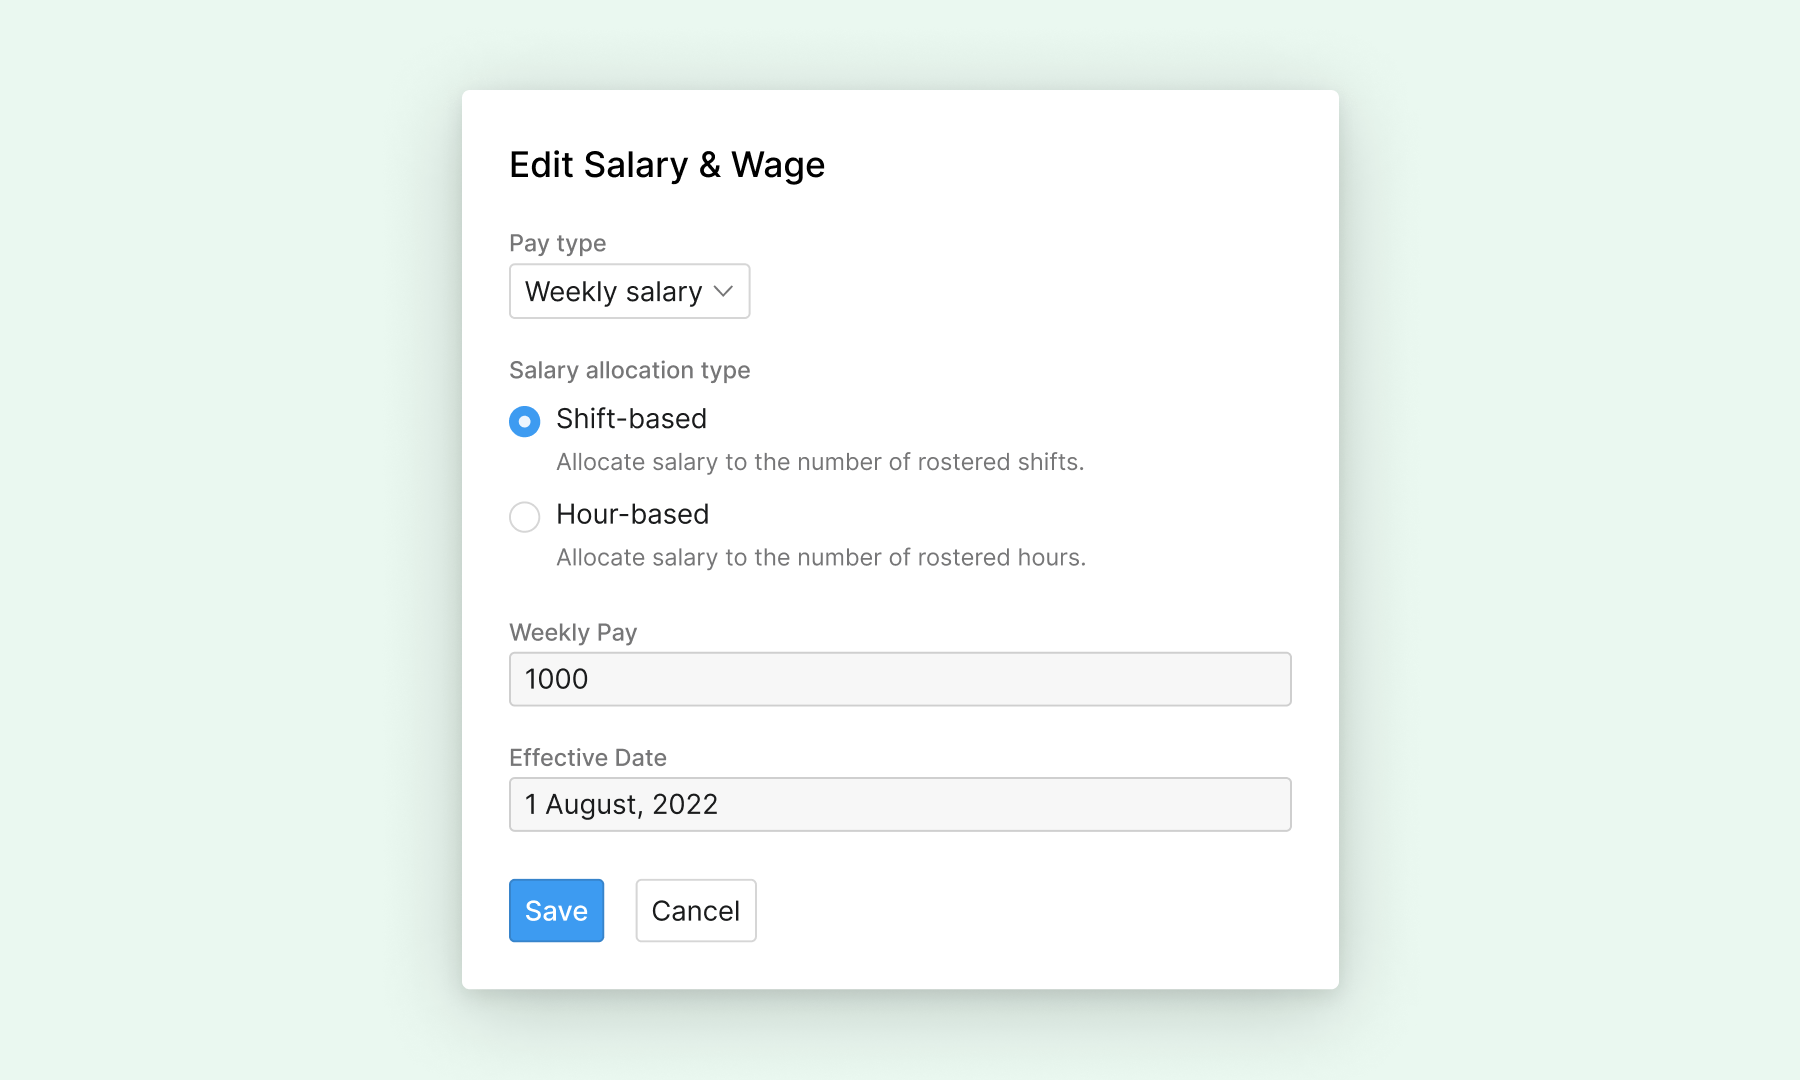The image size is (1800, 1080).
Task: Click the Effective Date field
Action: tap(899, 804)
